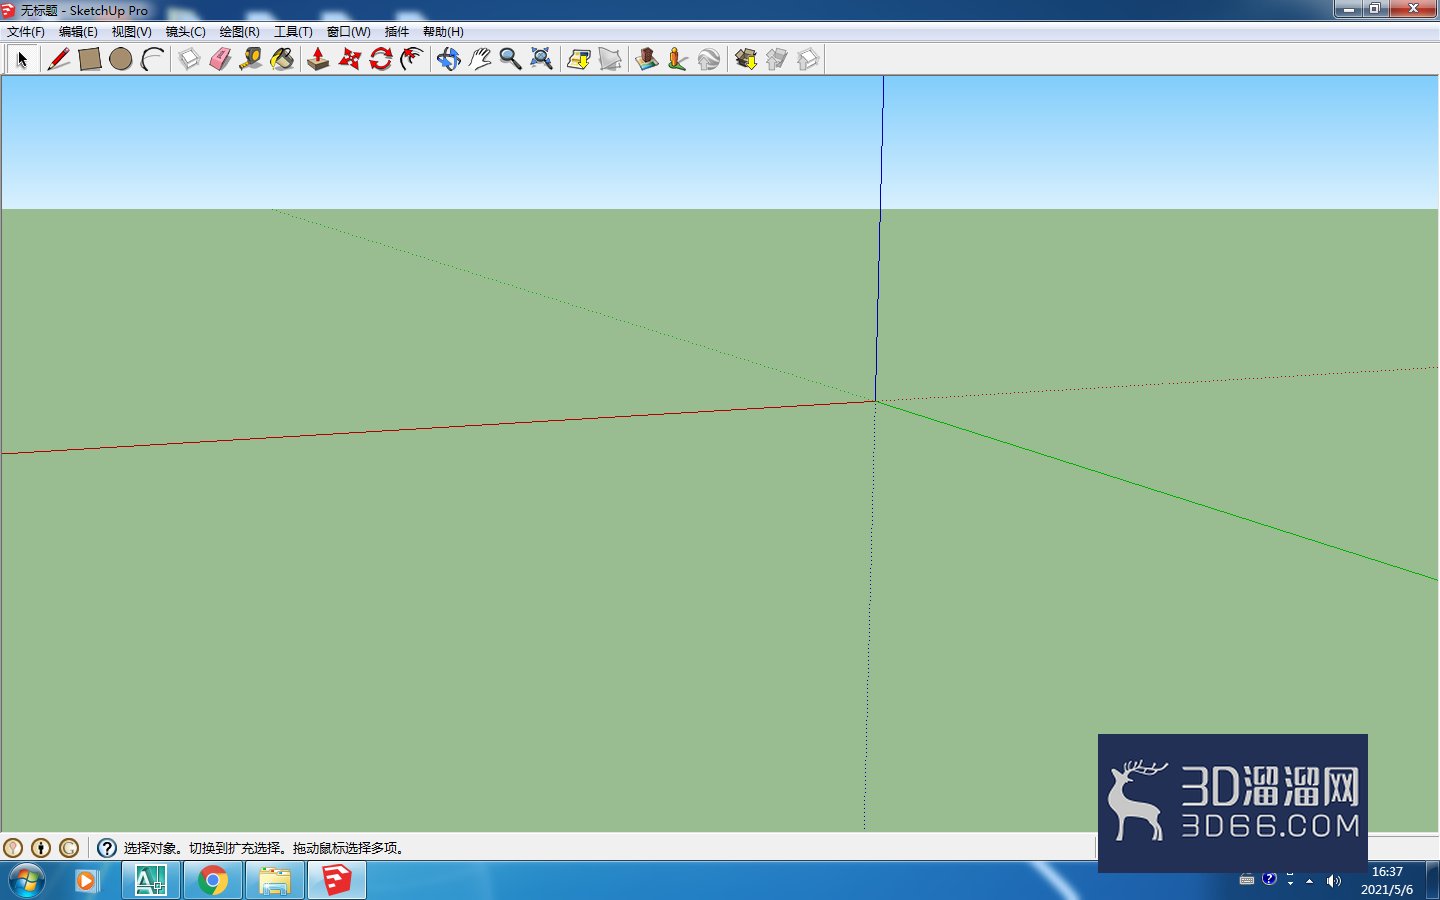
Task: Open the 文件(F) menu
Action: coord(26,32)
